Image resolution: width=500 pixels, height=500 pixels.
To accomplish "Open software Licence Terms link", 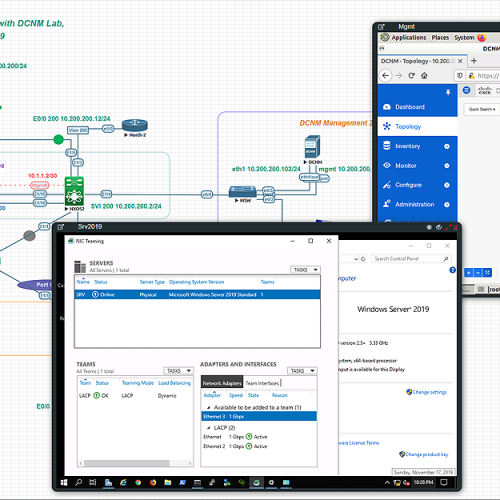I will (359, 443).
